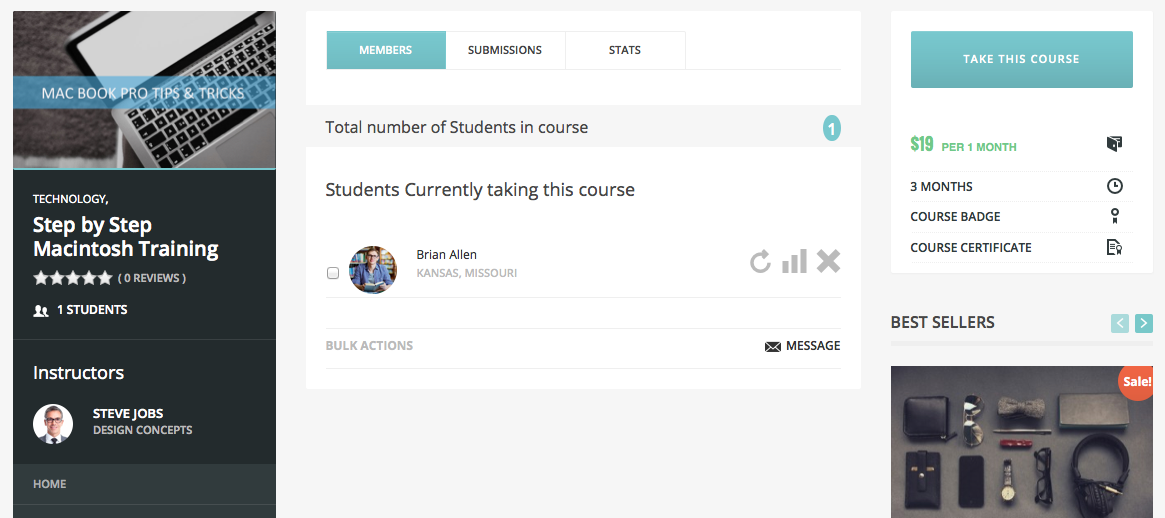Screen dimensions: 1165x518
Task: Click the (0 Reviews) link
Action: 152,279
